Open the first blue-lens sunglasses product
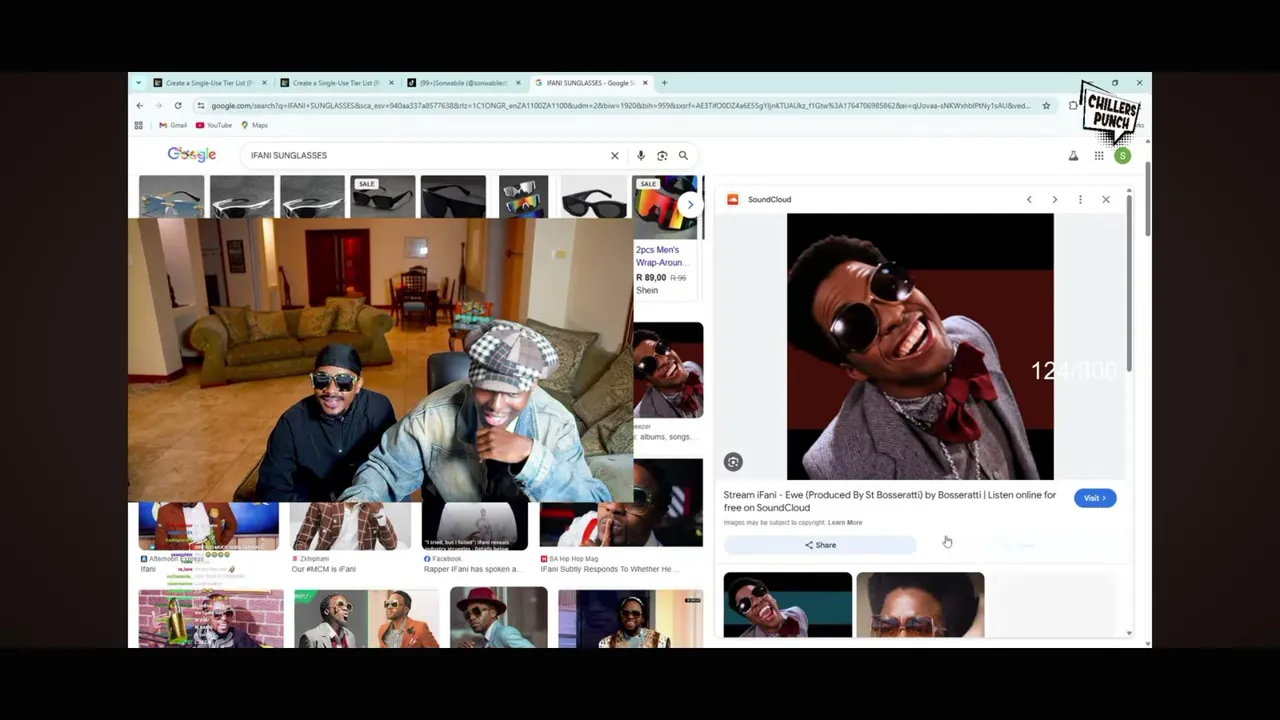 [171, 197]
